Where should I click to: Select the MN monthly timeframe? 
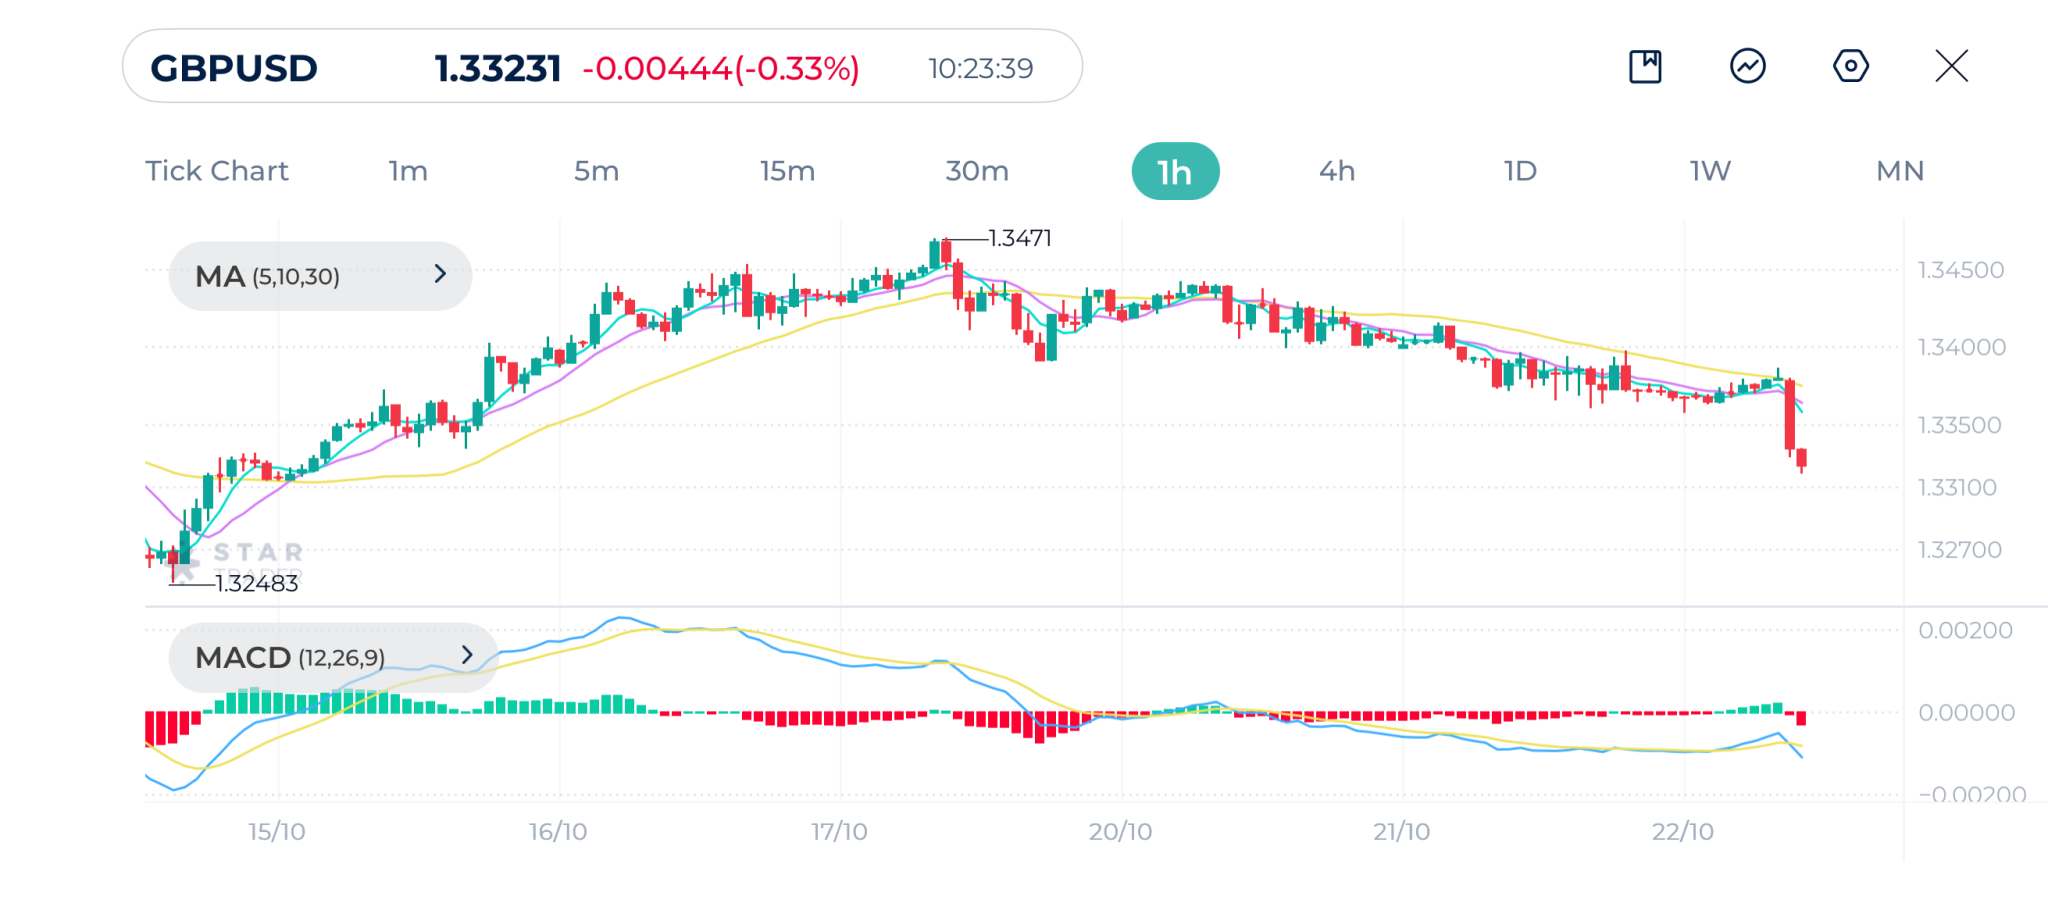pyautogui.click(x=1900, y=171)
